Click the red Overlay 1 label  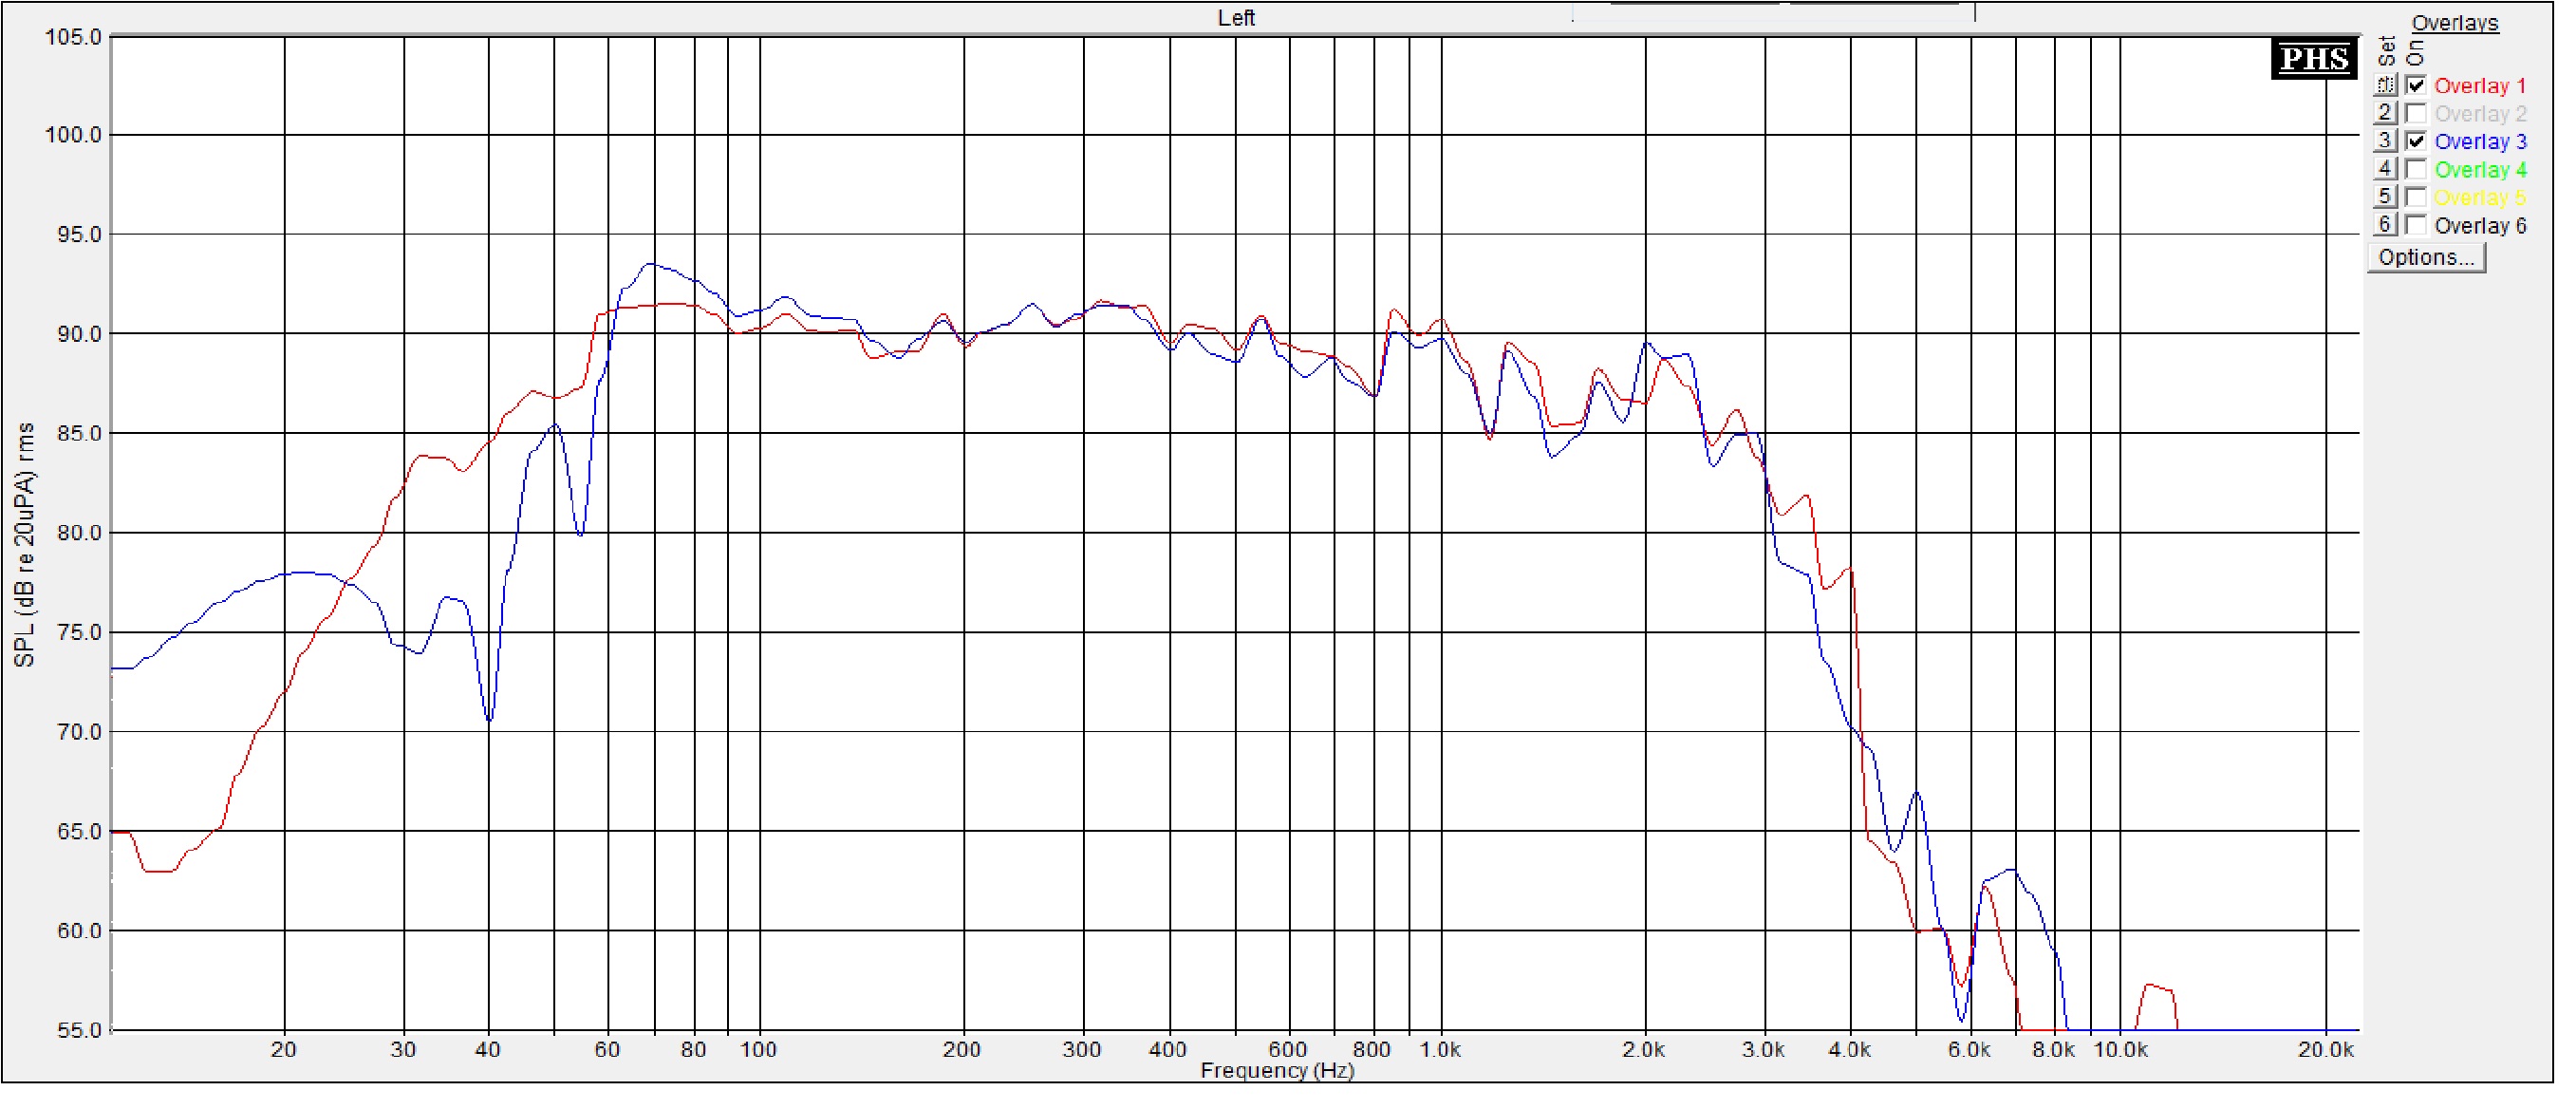[x=2480, y=86]
